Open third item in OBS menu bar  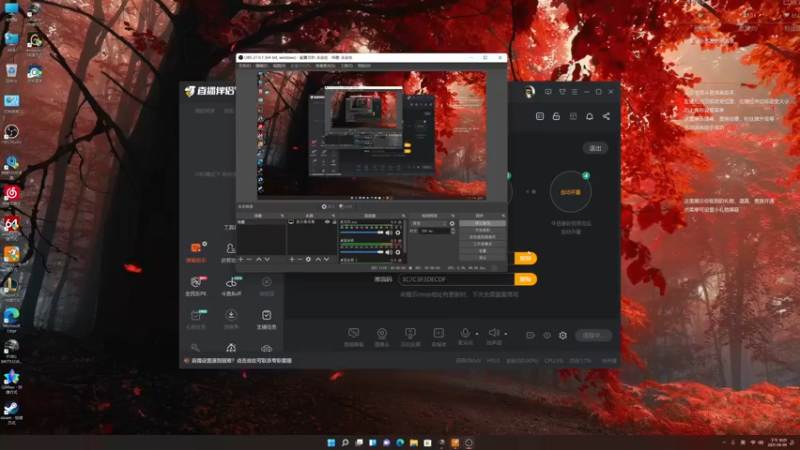(279, 66)
